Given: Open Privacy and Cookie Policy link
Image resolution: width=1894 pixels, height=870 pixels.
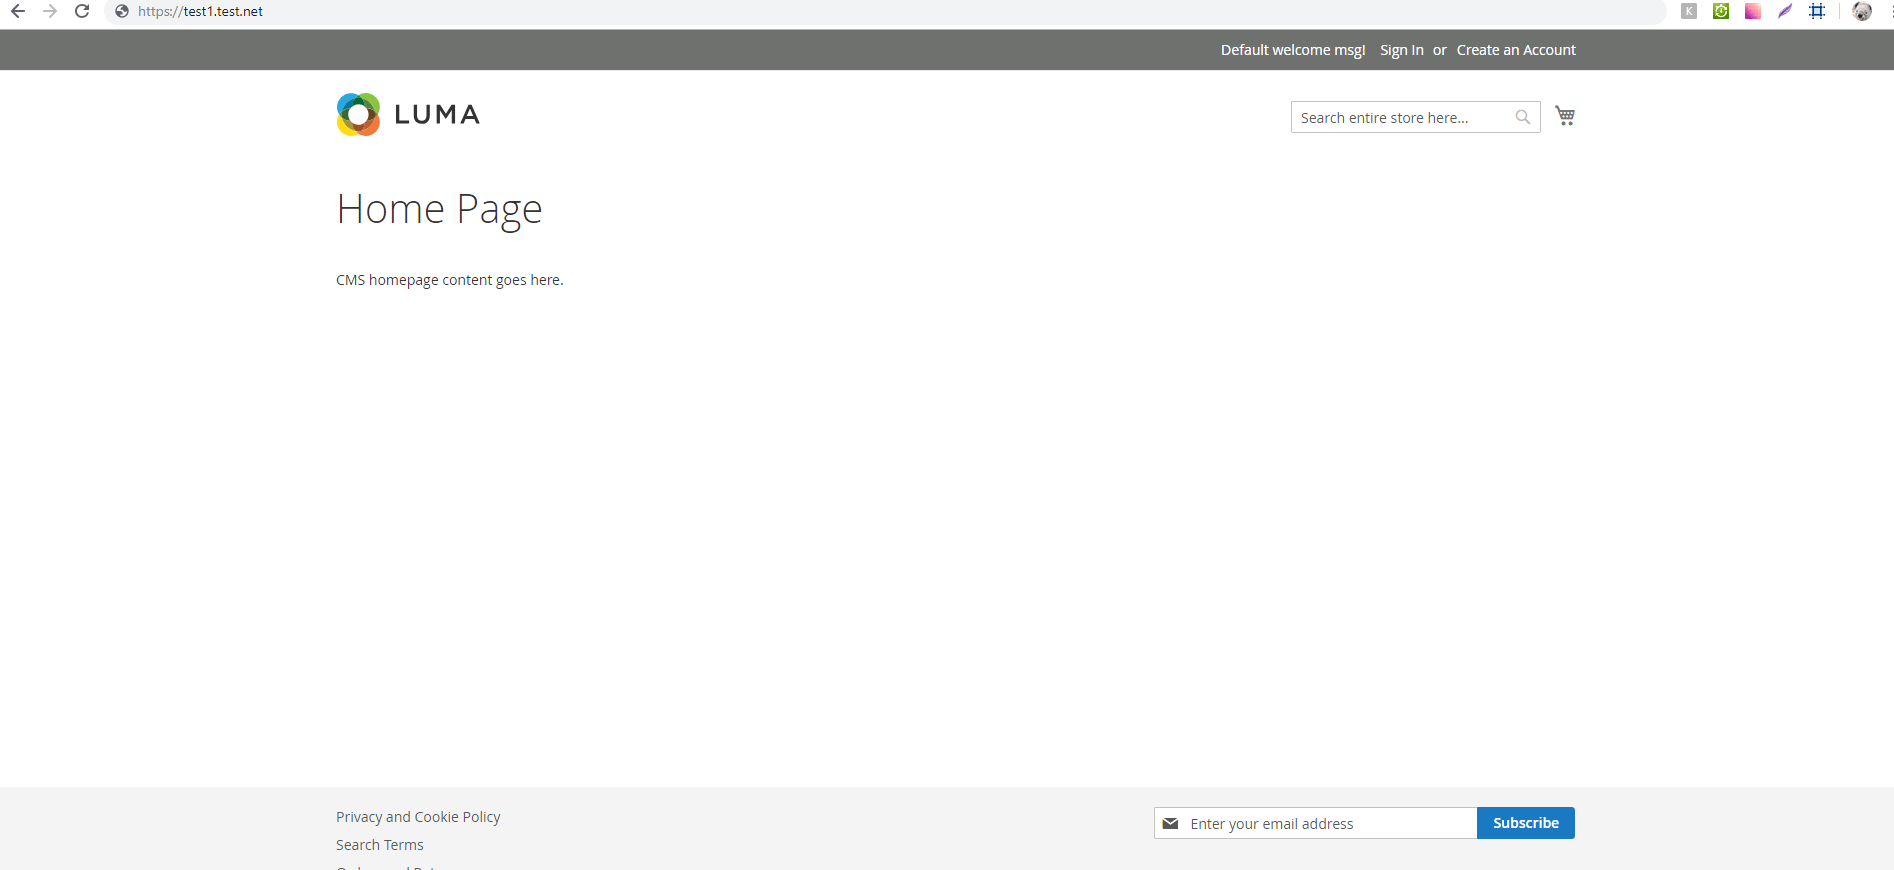Looking at the screenshot, I should [x=418, y=817].
